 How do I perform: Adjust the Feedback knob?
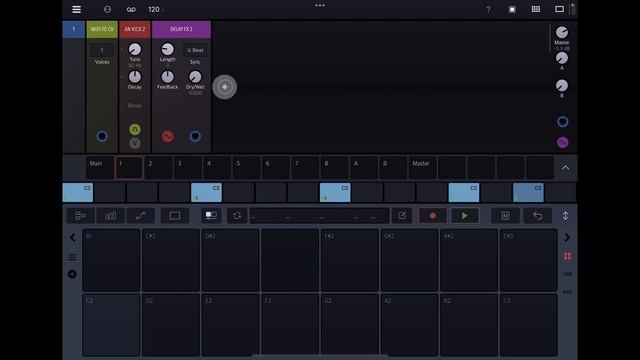coord(167,77)
